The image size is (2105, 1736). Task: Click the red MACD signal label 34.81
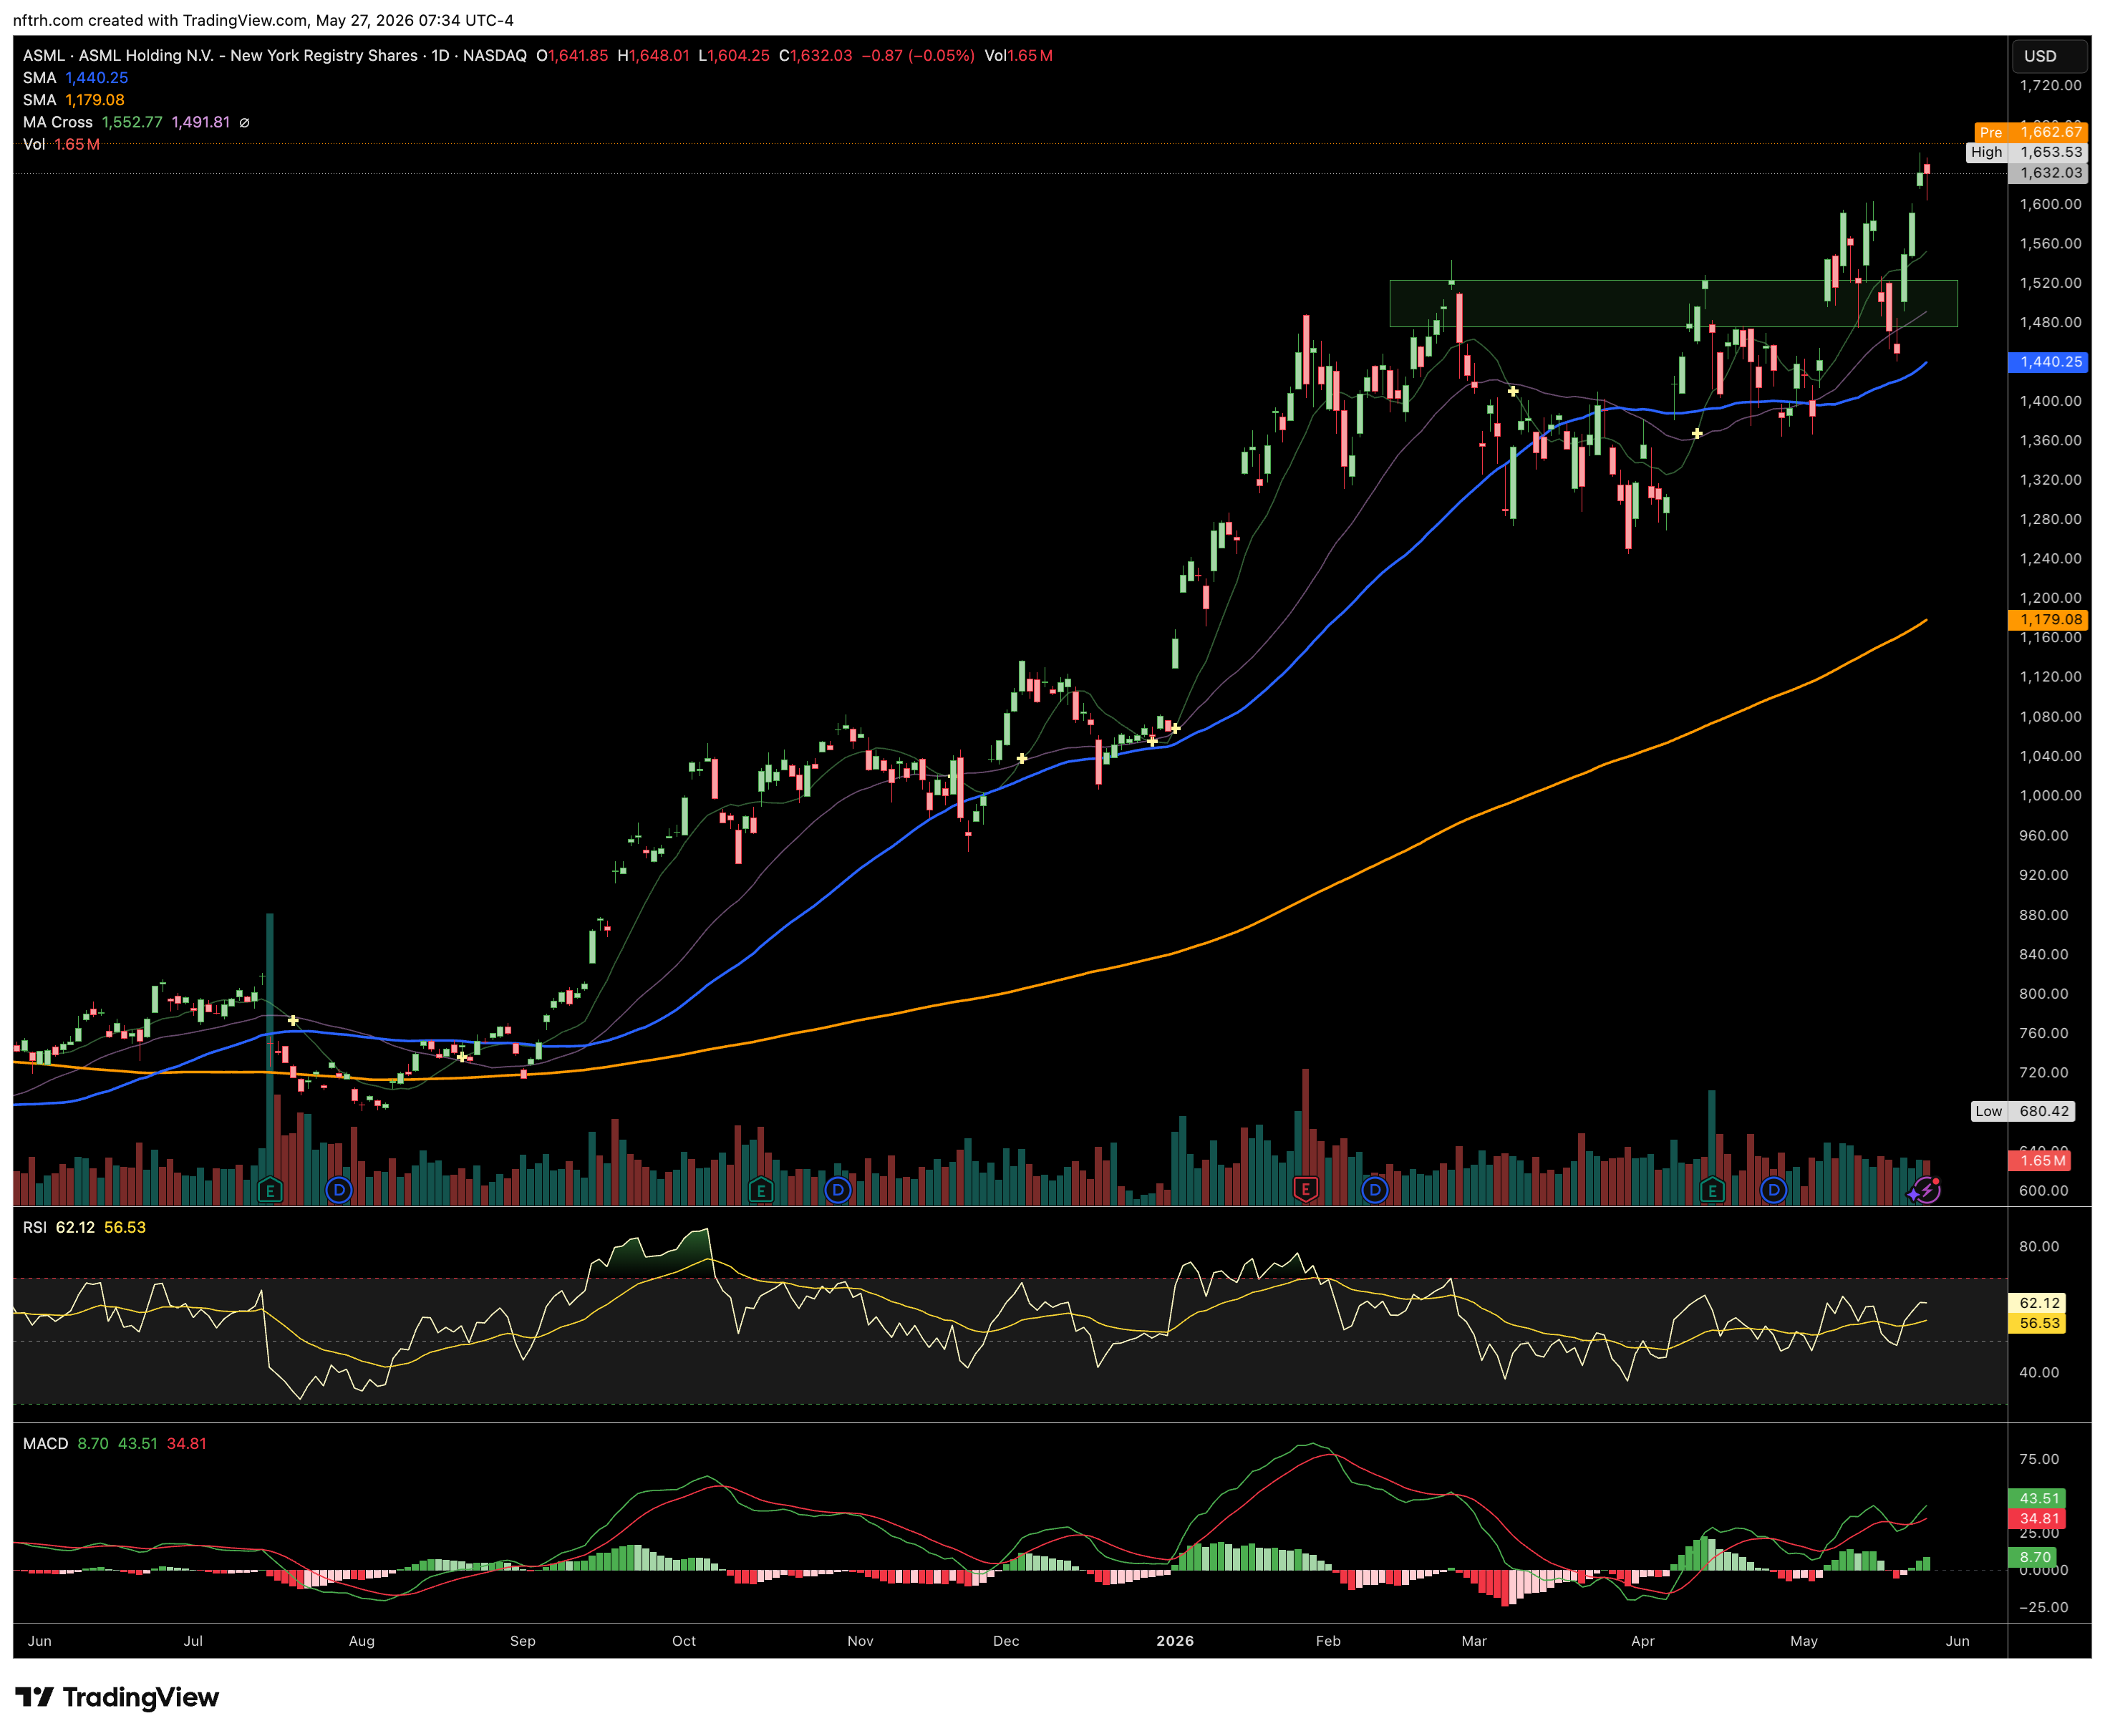(x=2038, y=1518)
